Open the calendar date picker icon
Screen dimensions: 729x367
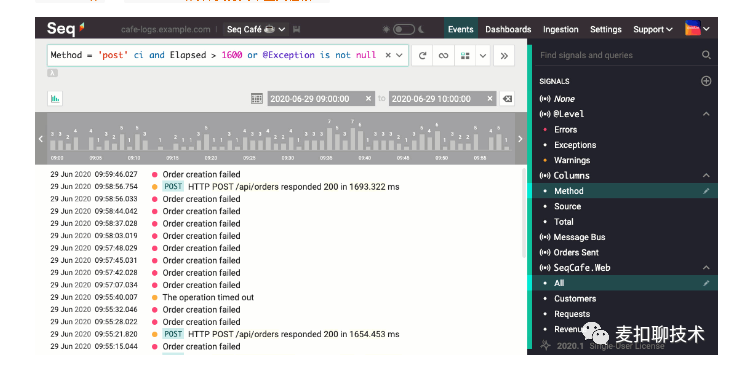pos(257,99)
